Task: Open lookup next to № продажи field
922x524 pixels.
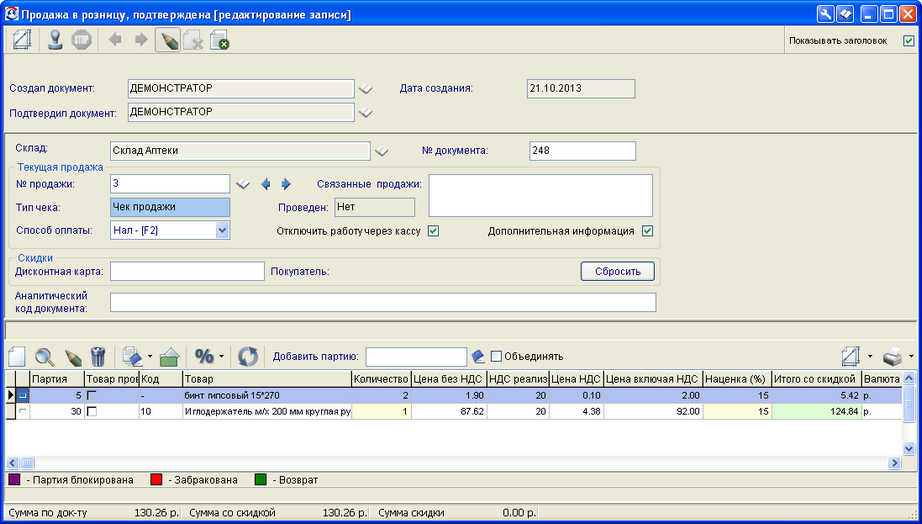Action: click(243, 184)
